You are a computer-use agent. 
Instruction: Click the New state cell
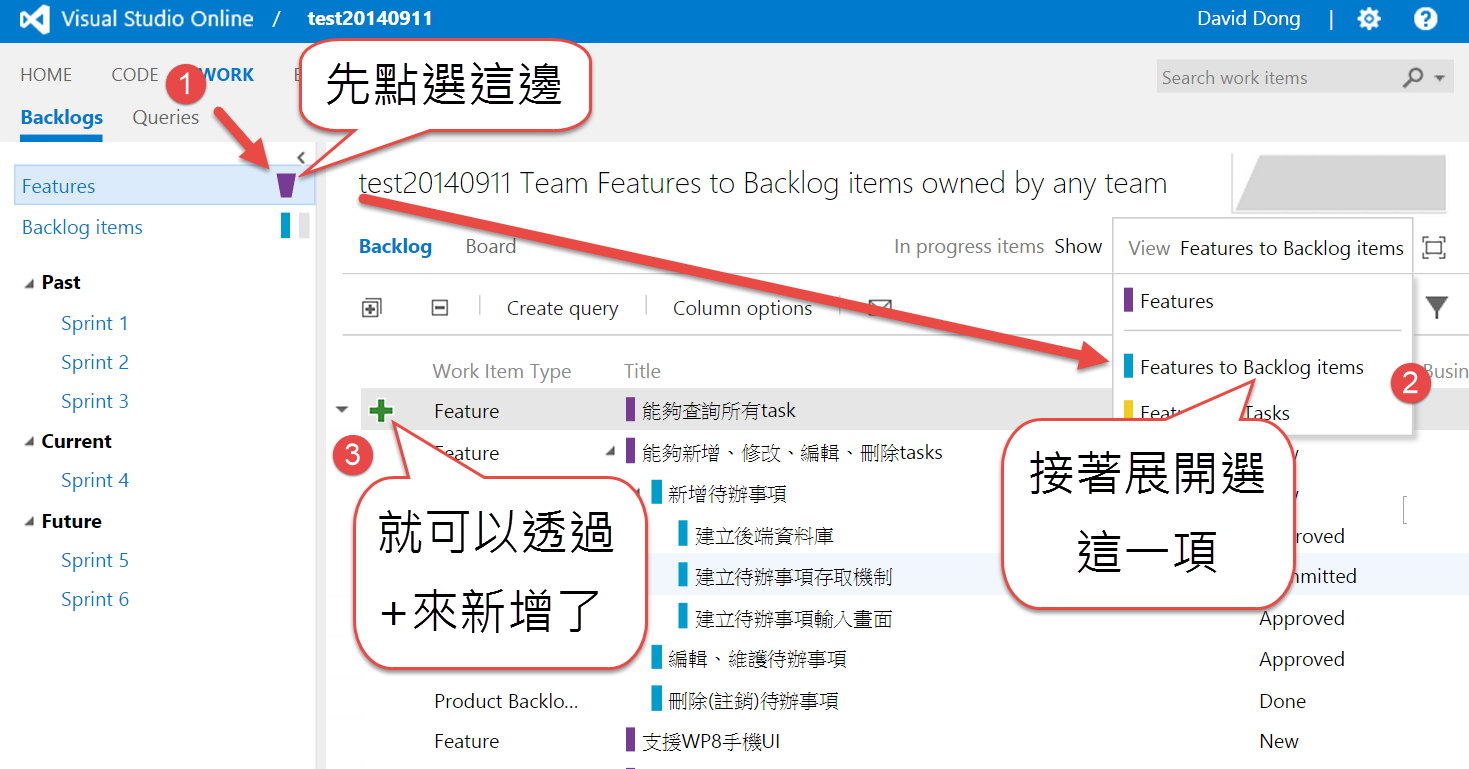(x=1278, y=741)
